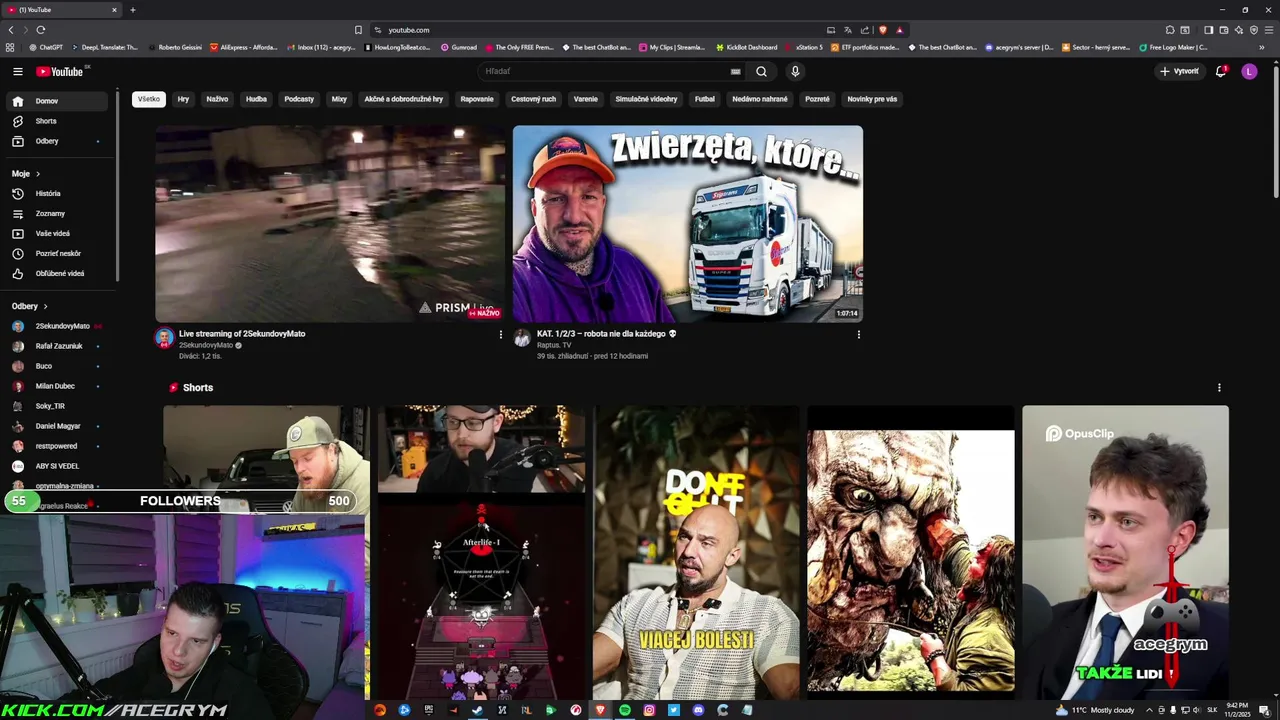Open Daniel Magyar subscription channel

click(x=58, y=426)
